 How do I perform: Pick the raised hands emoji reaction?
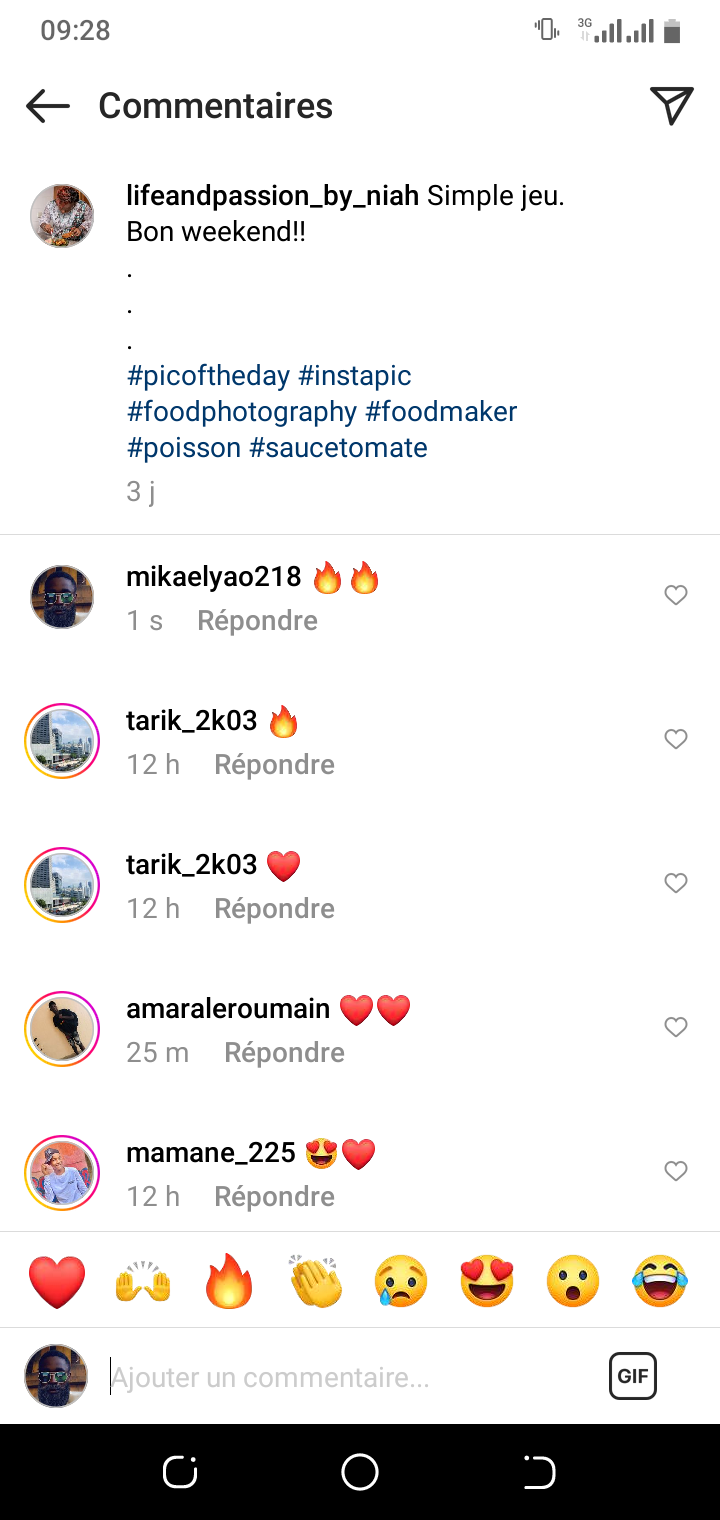144,1281
